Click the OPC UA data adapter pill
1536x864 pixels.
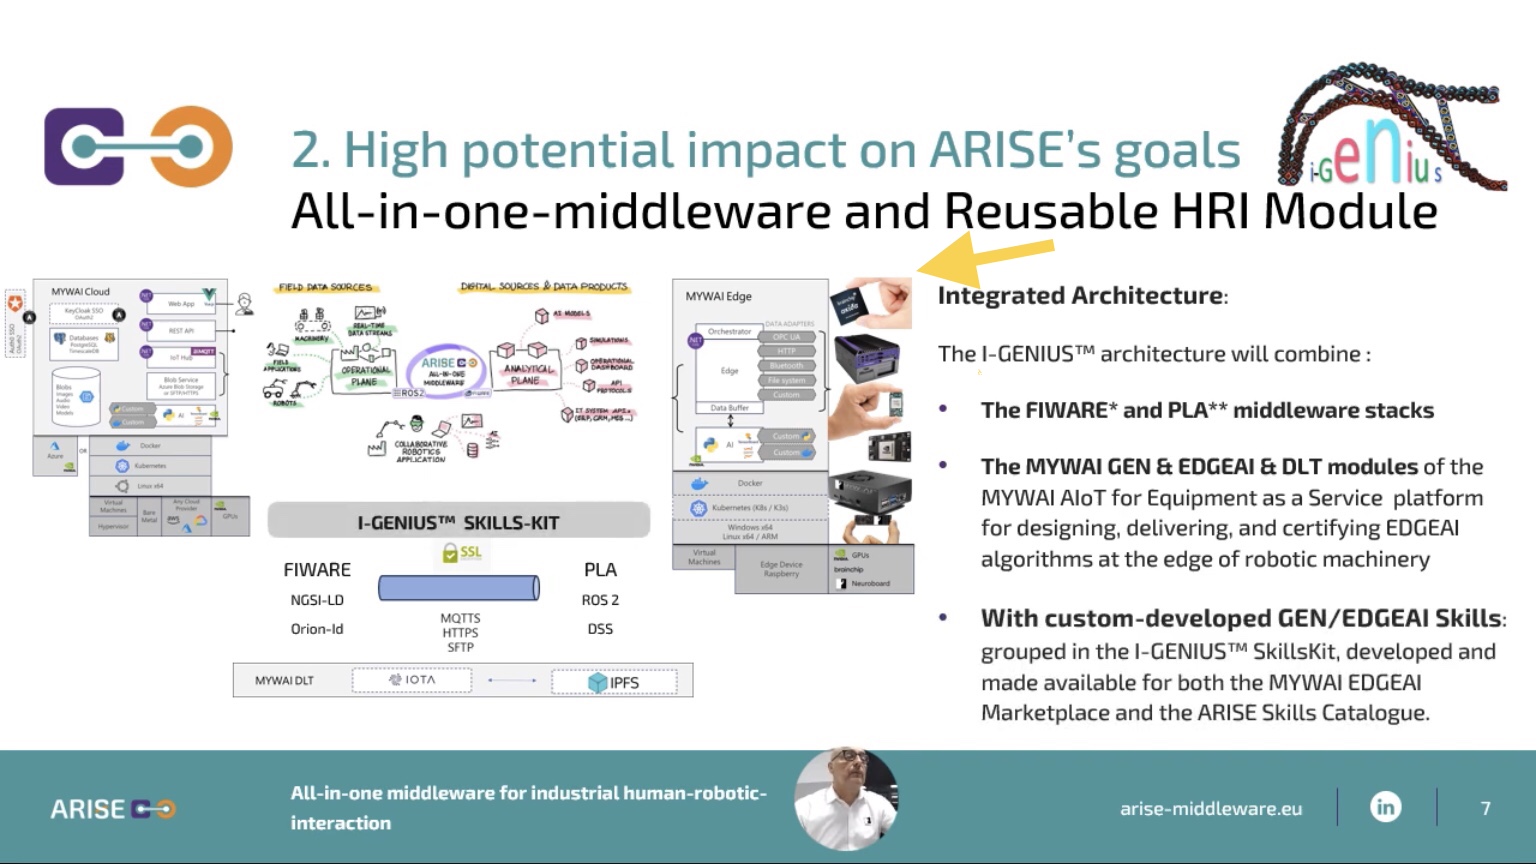click(x=787, y=337)
